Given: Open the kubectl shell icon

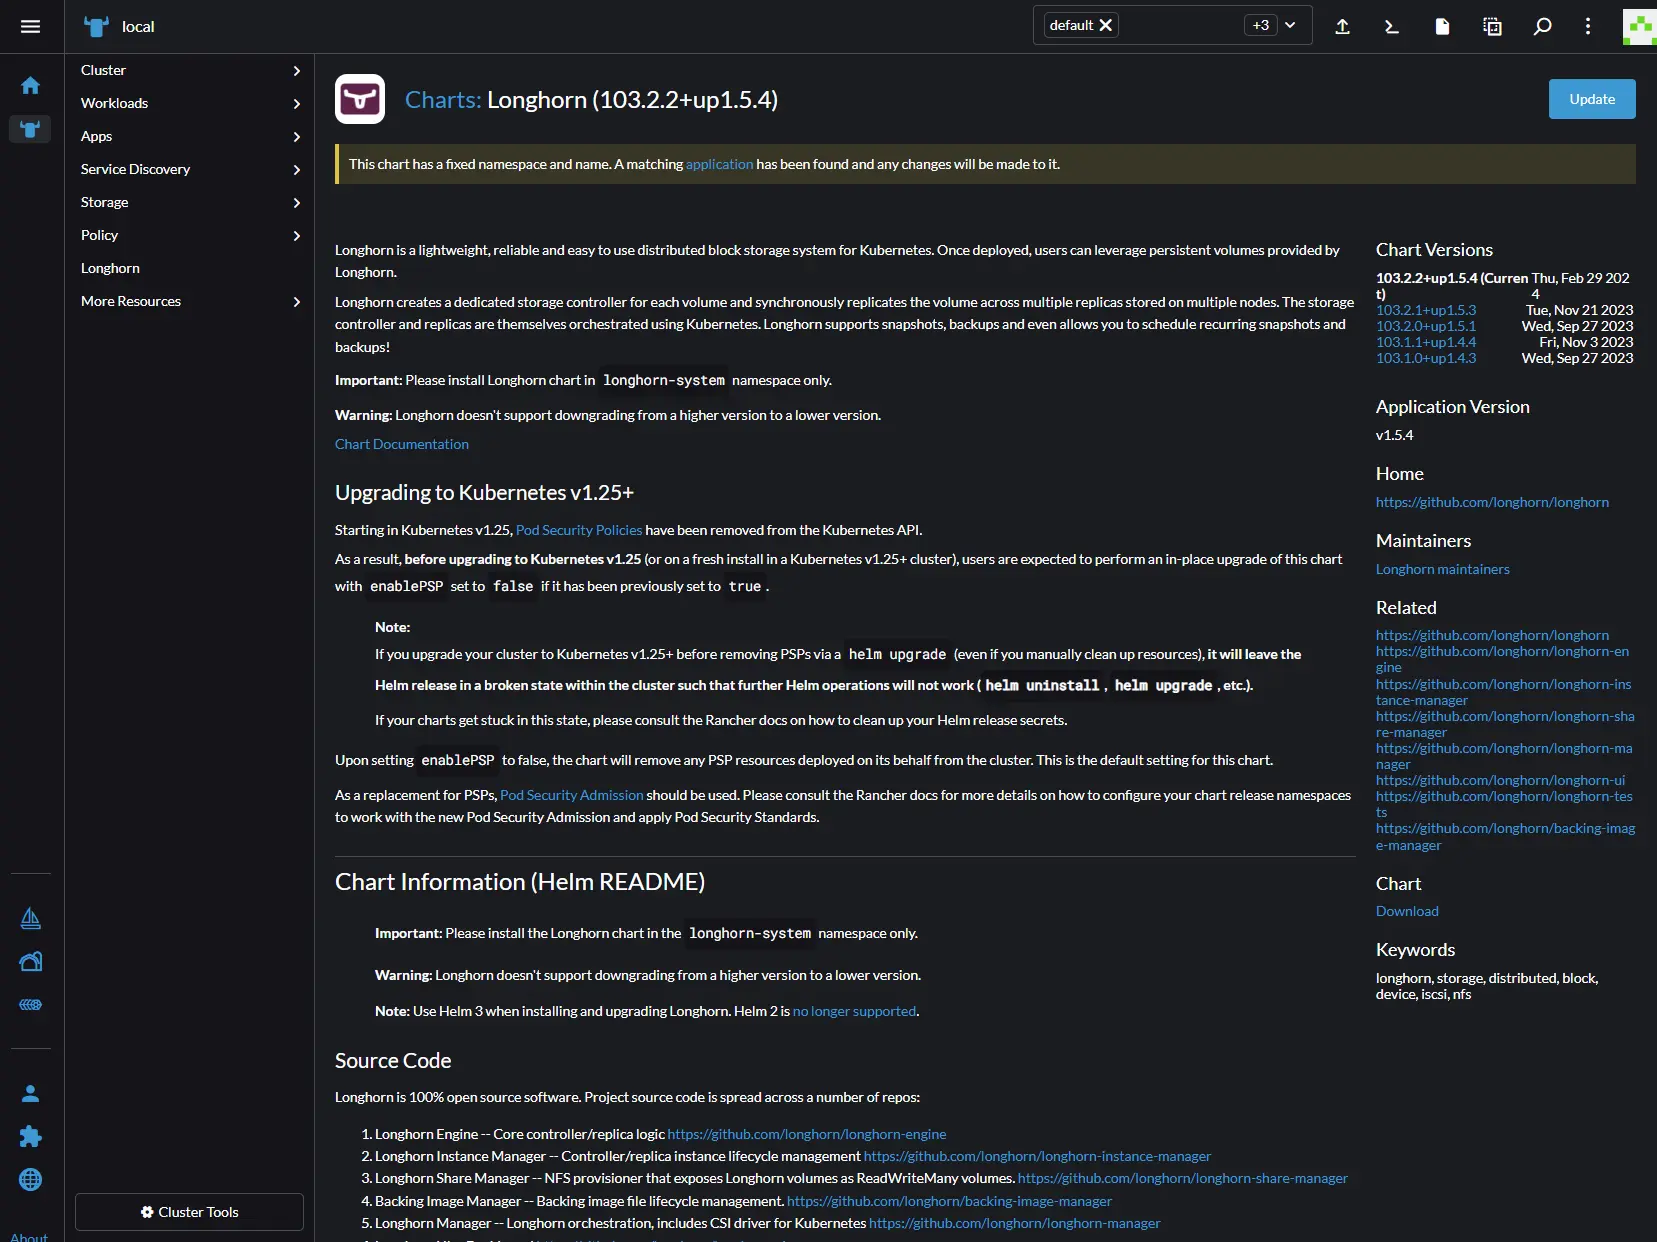Looking at the screenshot, I should click(1391, 27).
